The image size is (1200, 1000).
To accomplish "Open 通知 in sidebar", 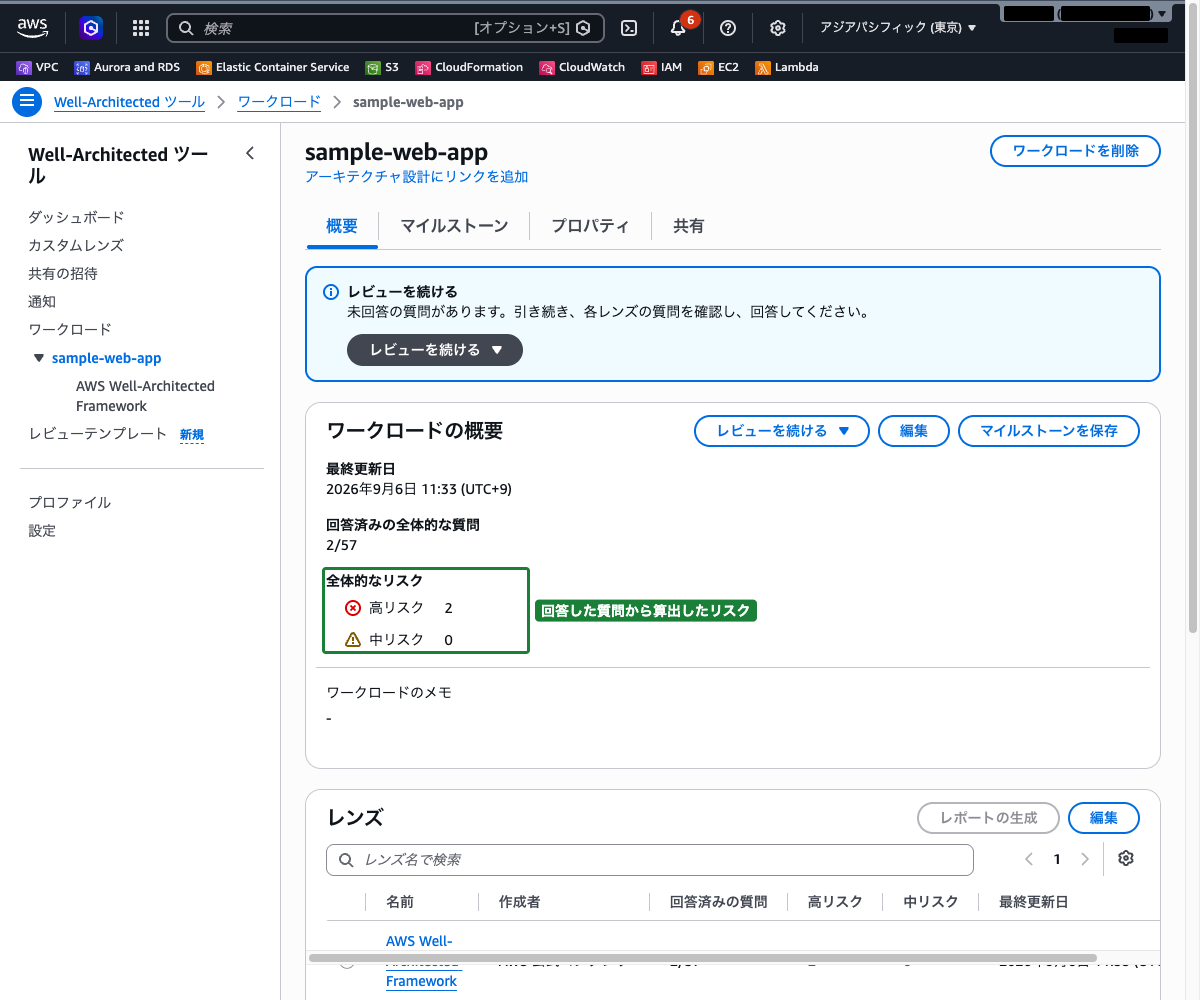I will [42, 301].
